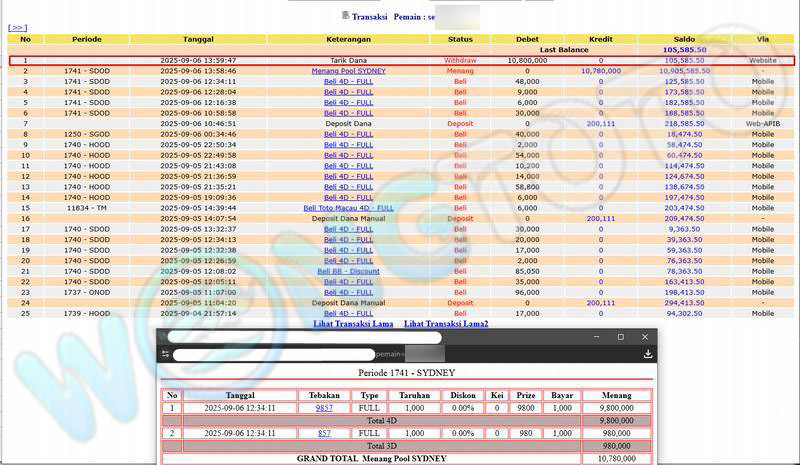The width and height of the screenshot is (800, 465).
Task: Minimize the popup result window
Action: [x=594, y=337]
